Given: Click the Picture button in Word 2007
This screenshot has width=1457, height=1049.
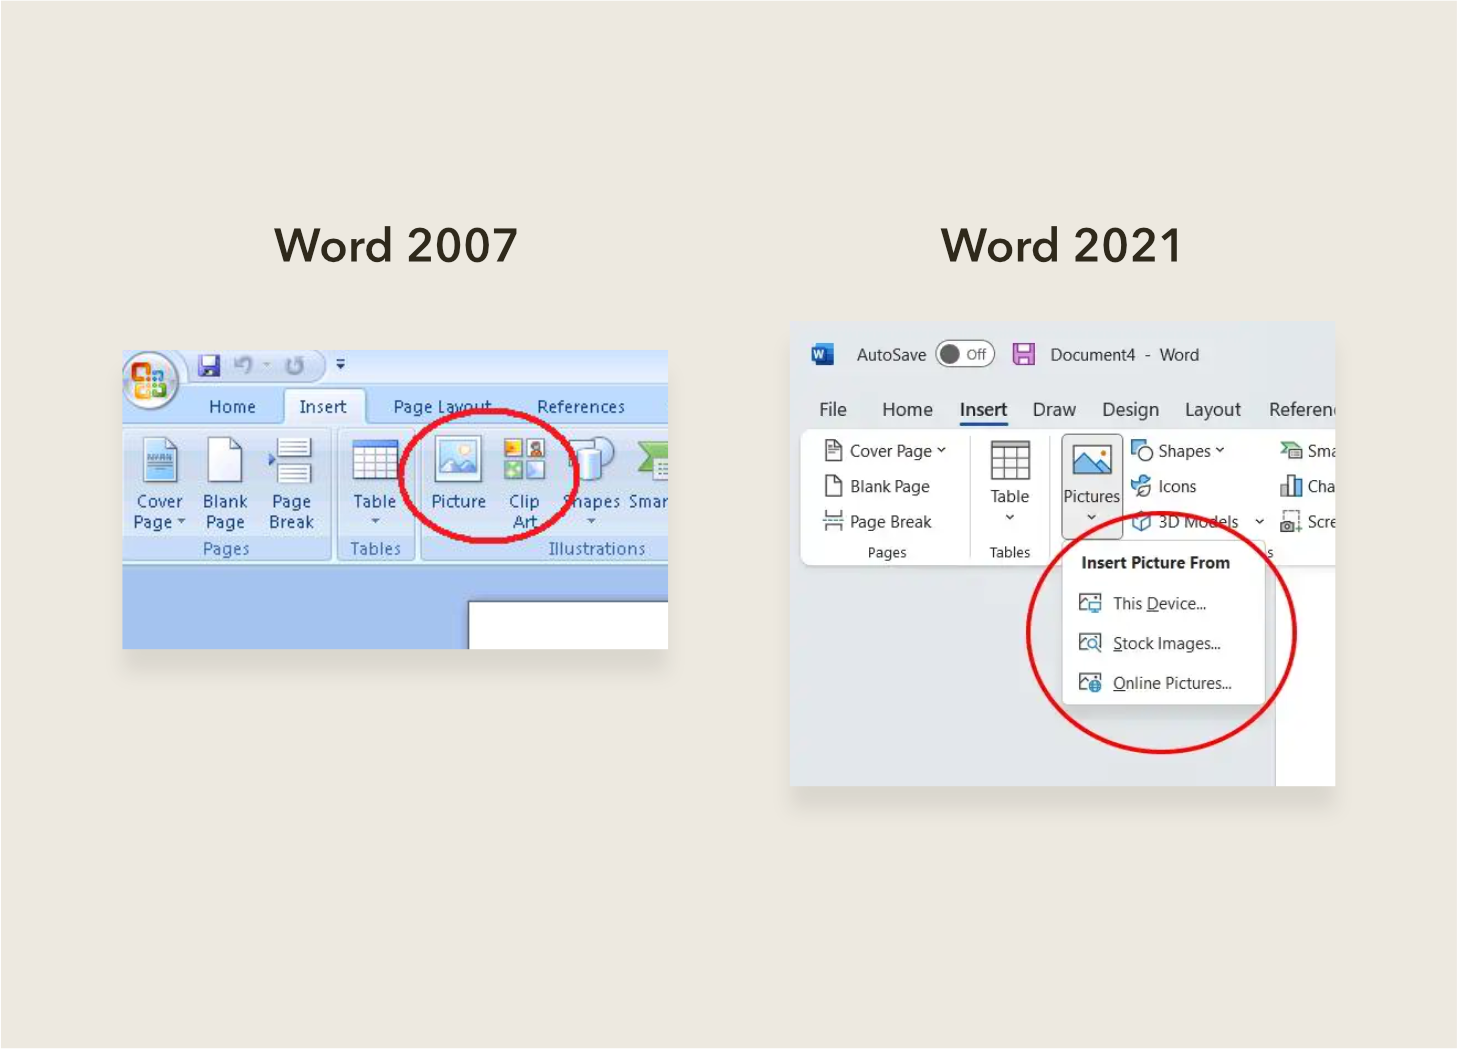Looking at the screenshot, I should coord(458,474).
